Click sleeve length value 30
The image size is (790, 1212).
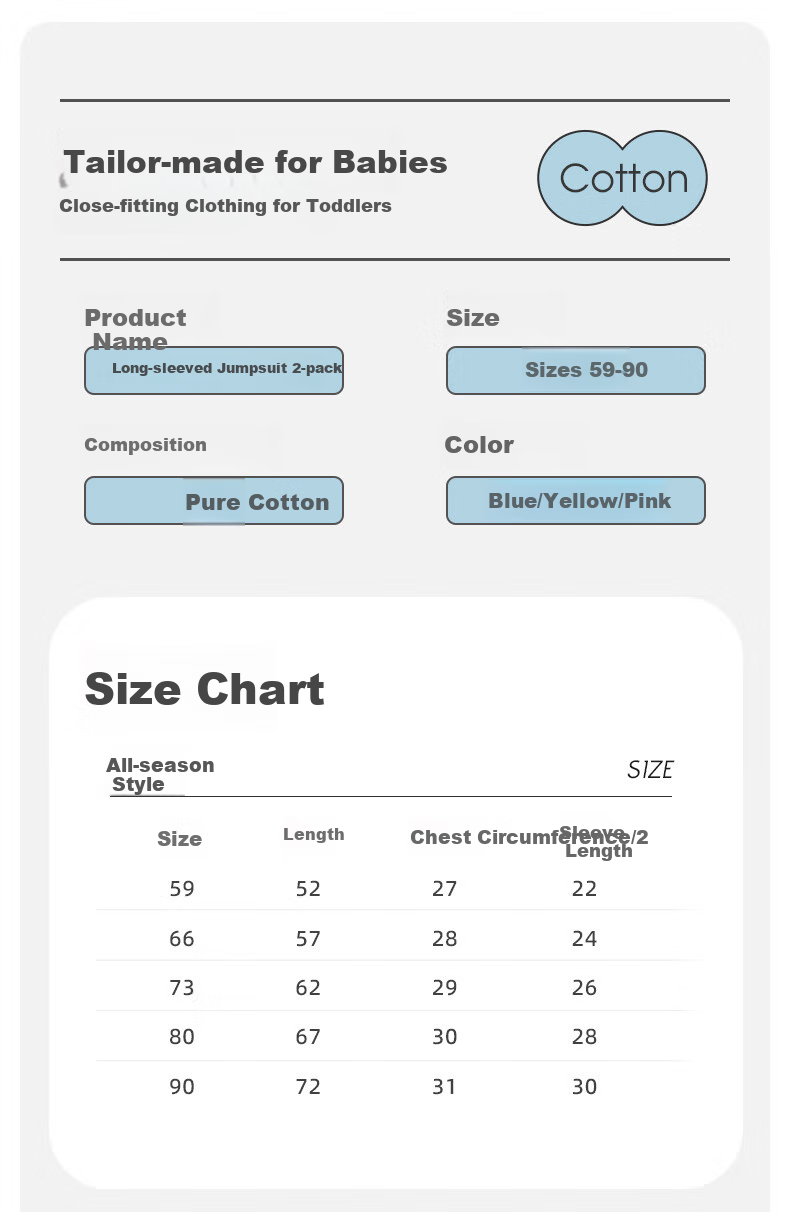coord(584,1086)
